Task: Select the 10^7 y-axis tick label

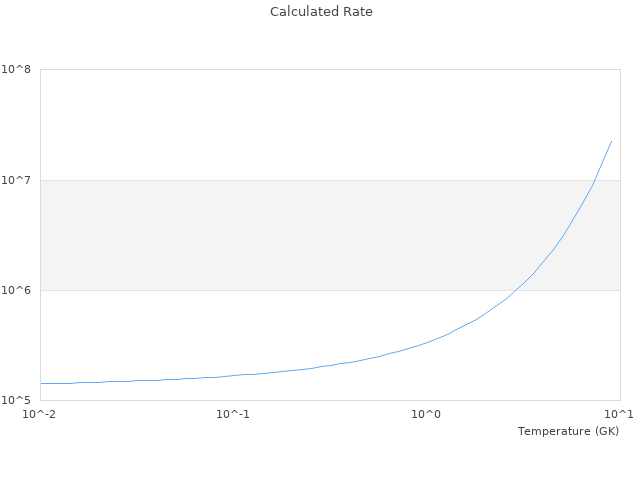Action: pos(16,180)
